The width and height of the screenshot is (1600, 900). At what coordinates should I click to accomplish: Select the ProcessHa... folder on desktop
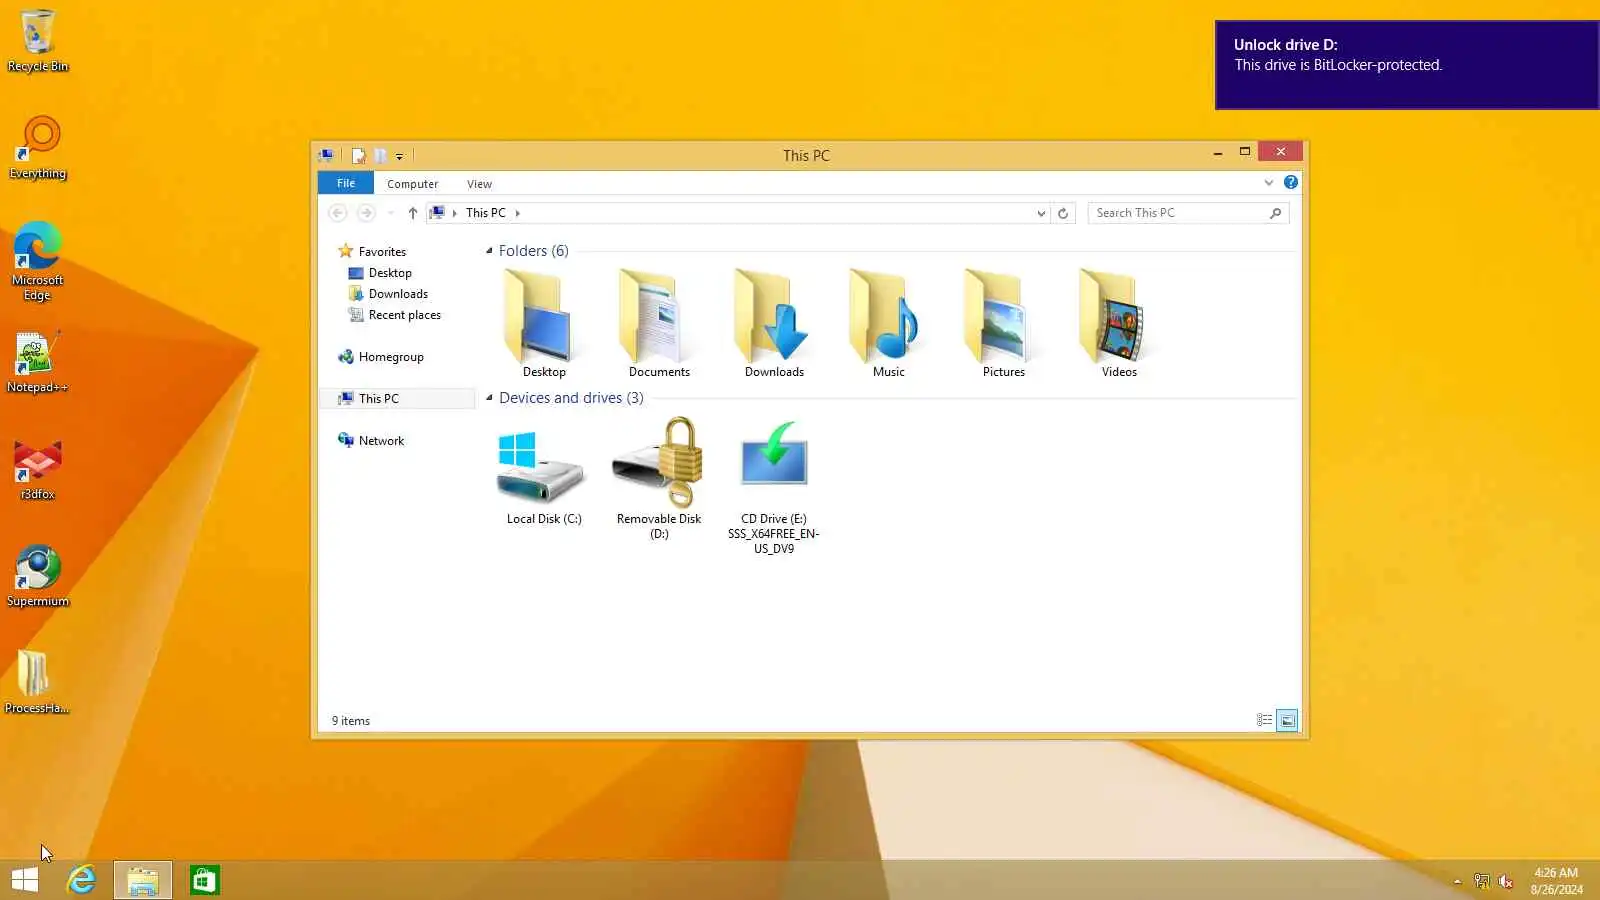click(x=38, y=683)
